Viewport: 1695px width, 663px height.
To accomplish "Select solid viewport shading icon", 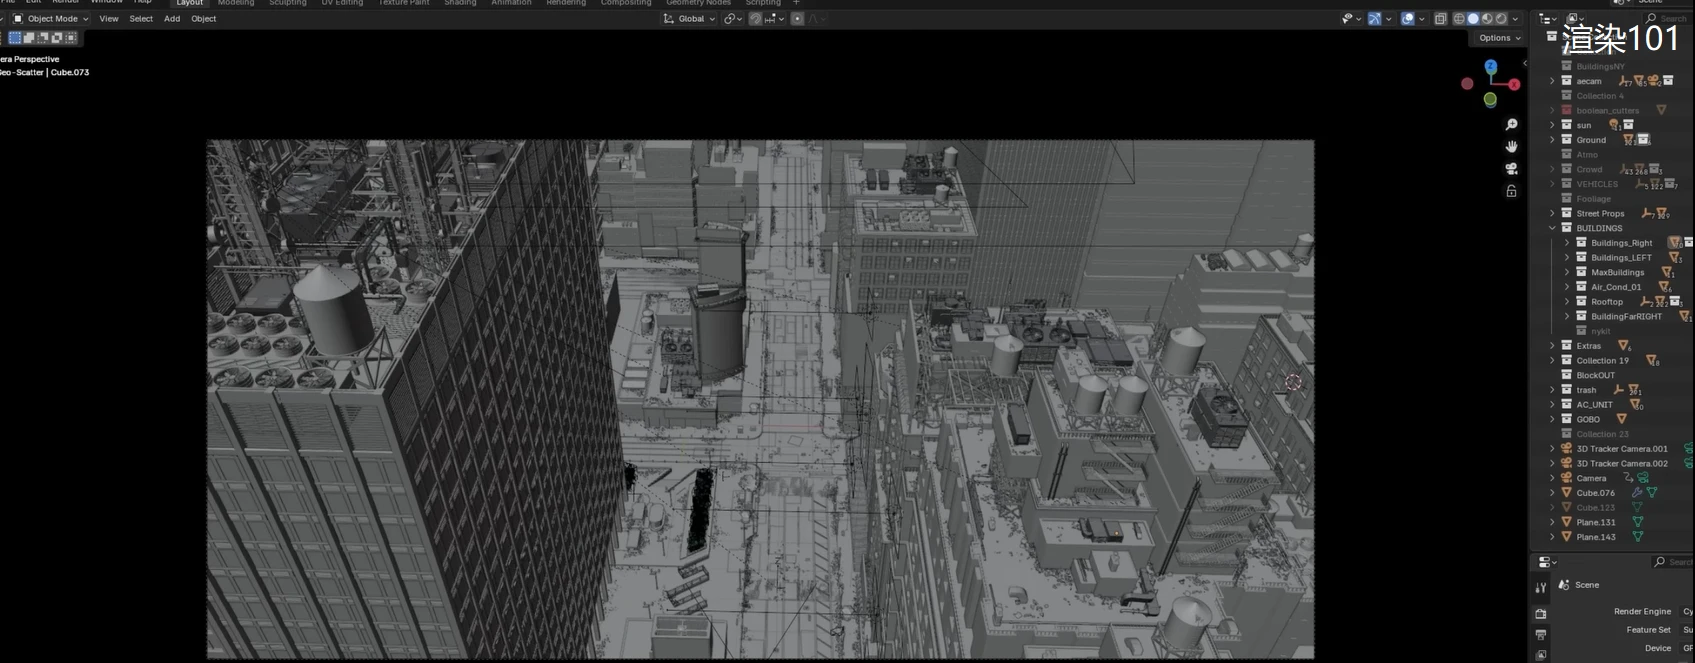I will 1473,18.
